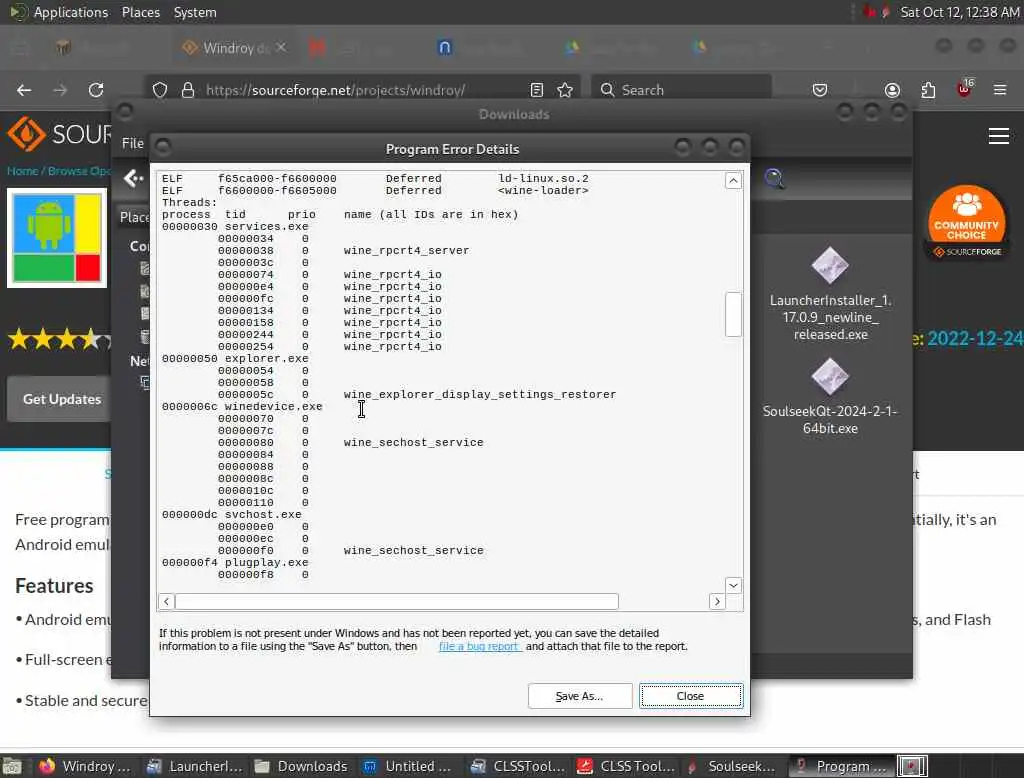Screen dimensions: 1024x778
Task: Switch to CLSS Tool... taskbar item
Action: point(626,766)
